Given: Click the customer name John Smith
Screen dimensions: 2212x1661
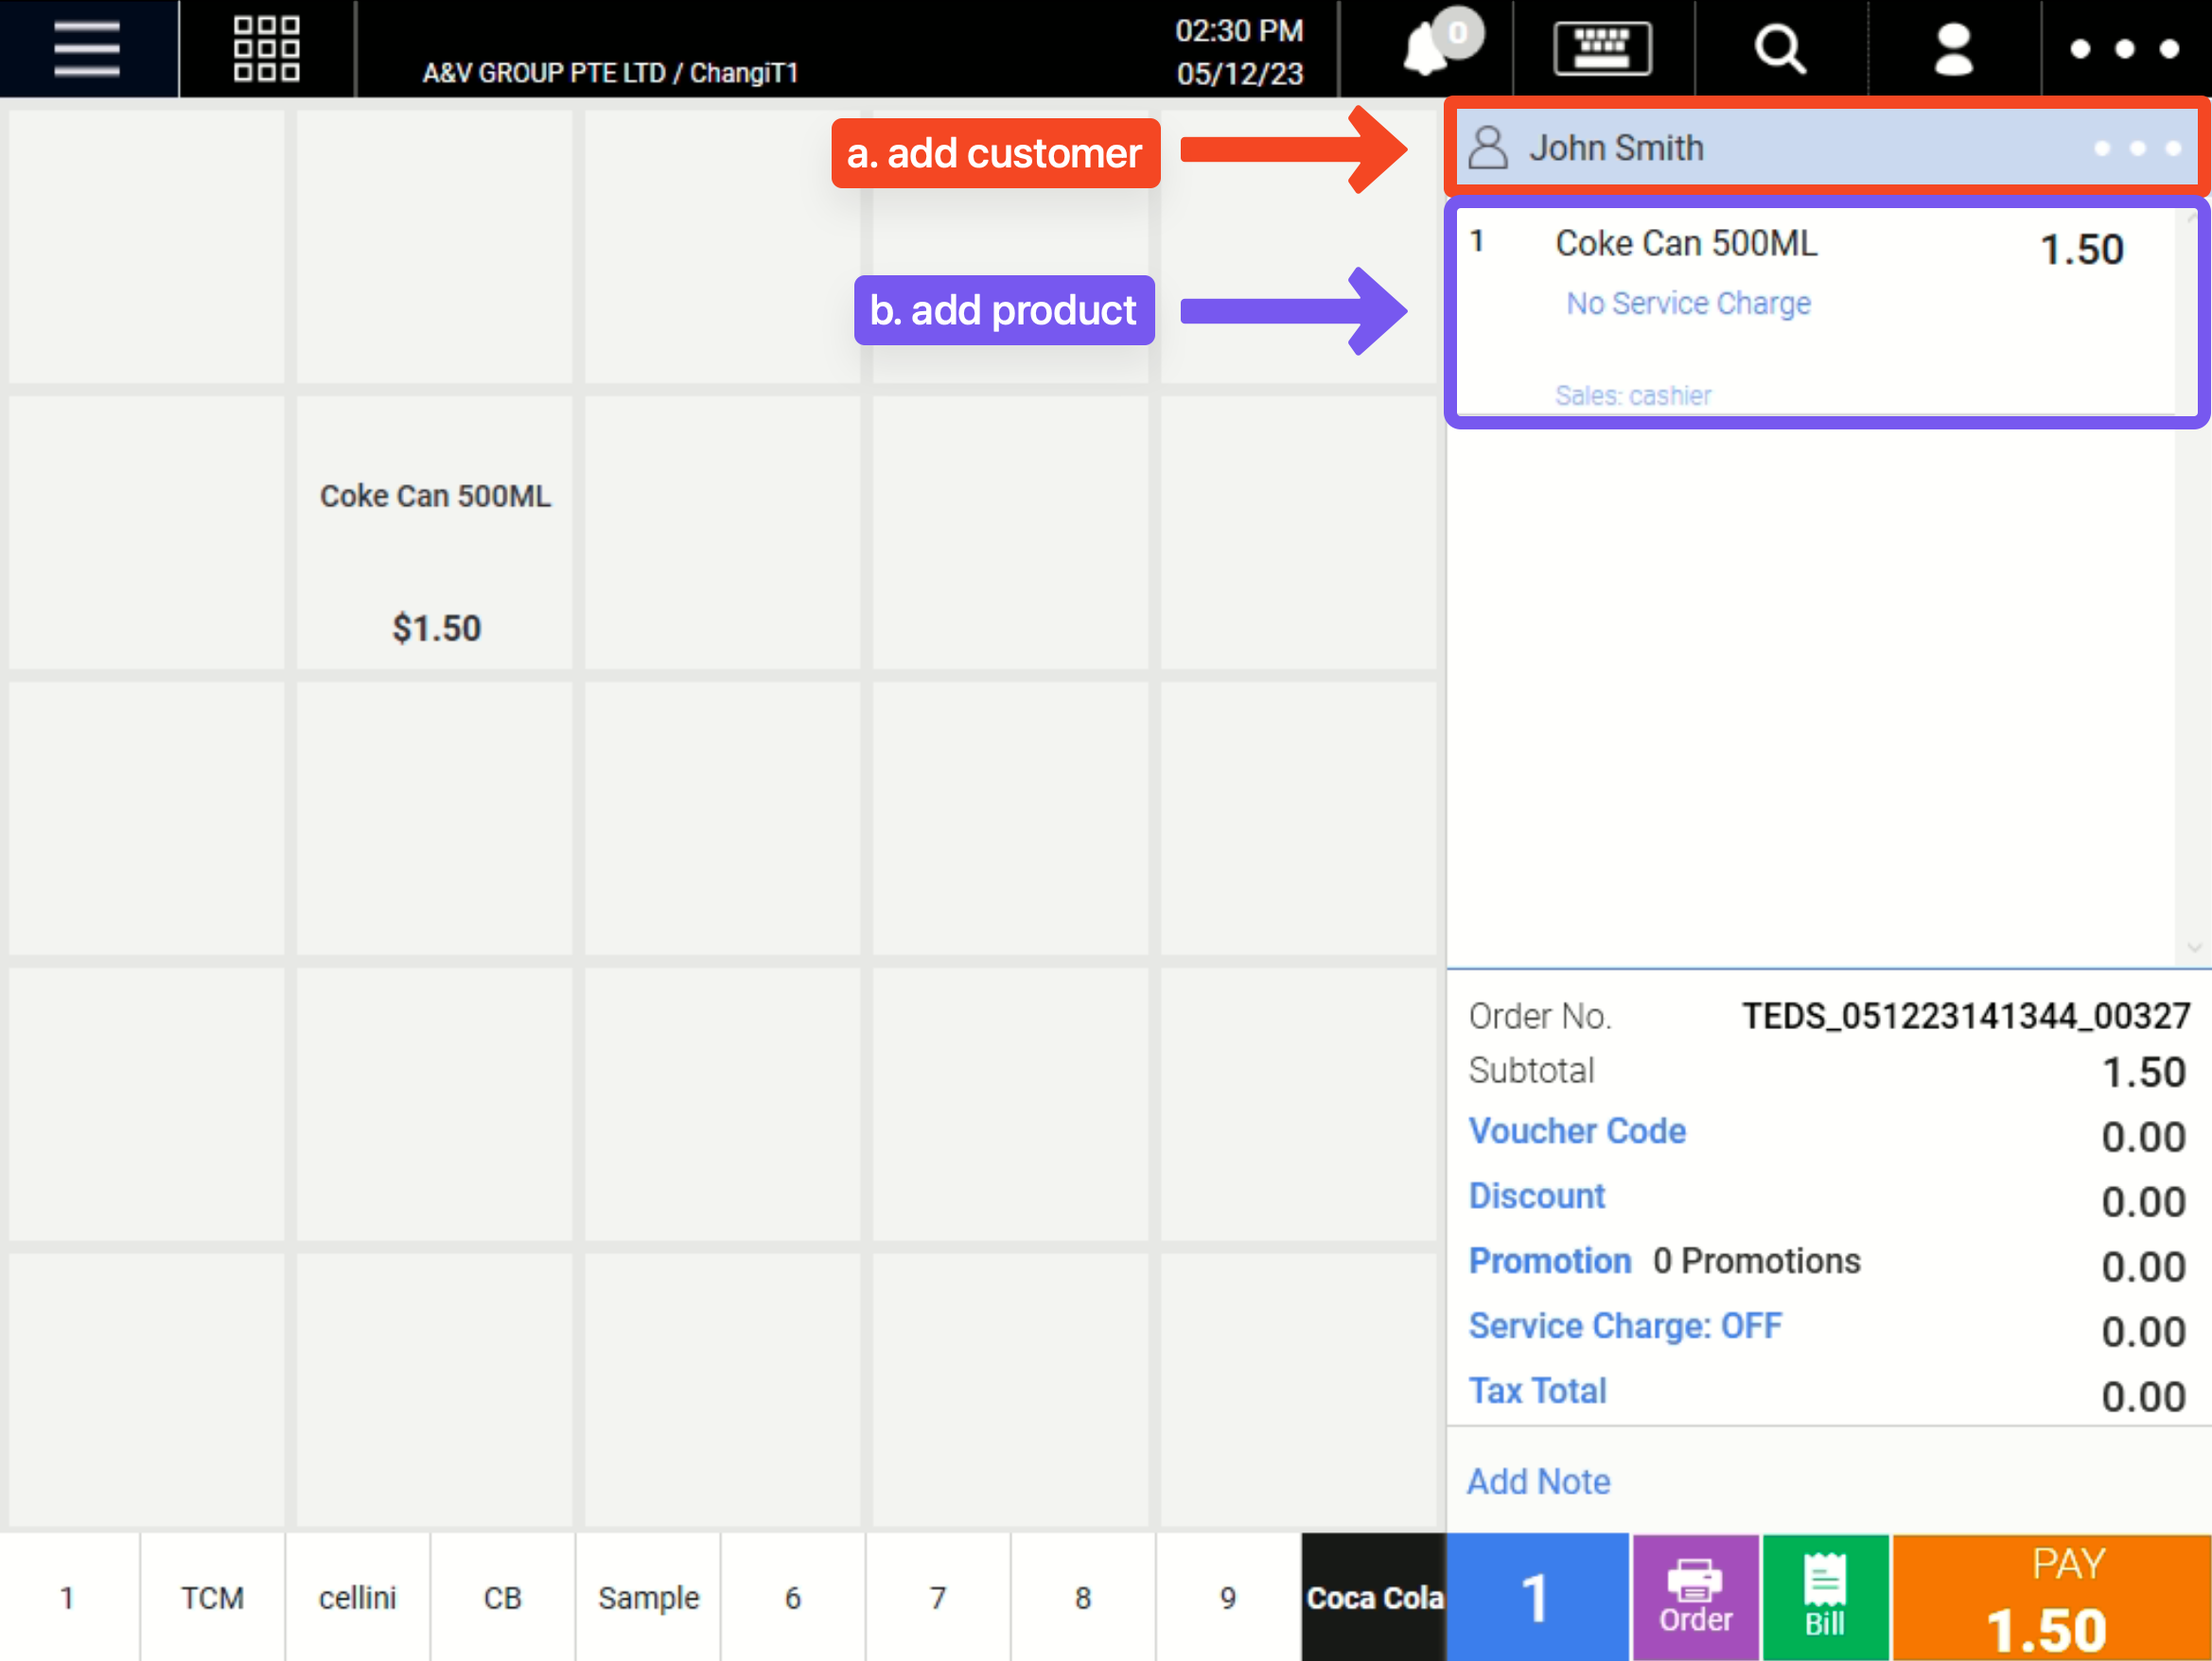Looking at the screenshot, I should coord(1616,148).
